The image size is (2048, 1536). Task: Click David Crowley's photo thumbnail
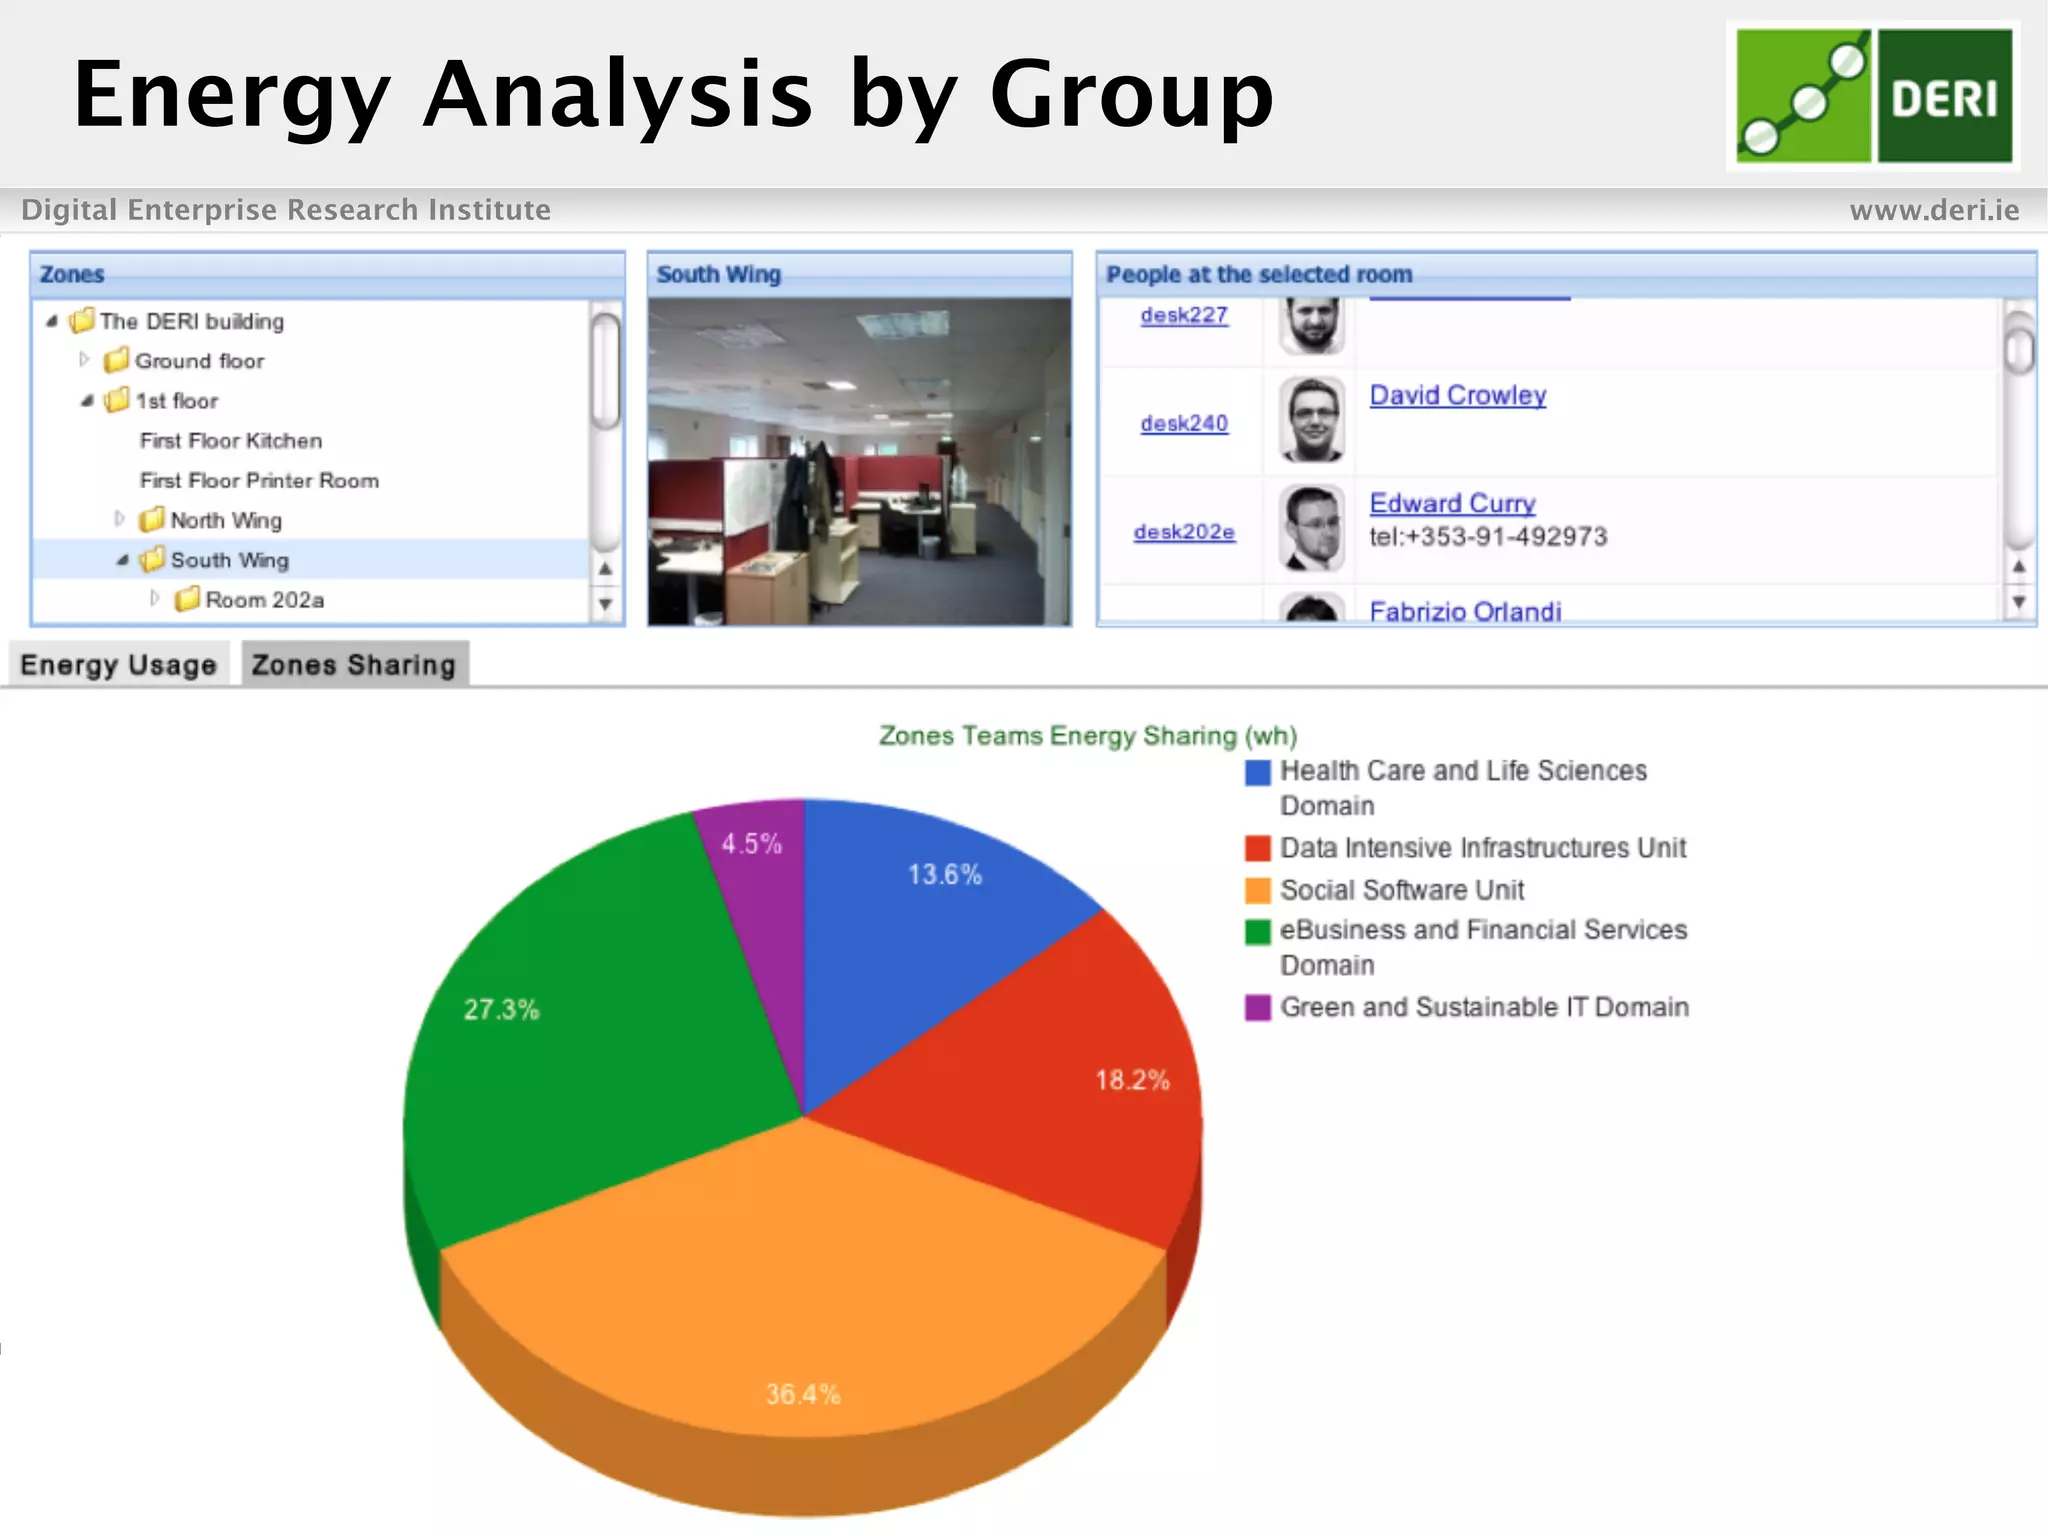[1312, 420]
